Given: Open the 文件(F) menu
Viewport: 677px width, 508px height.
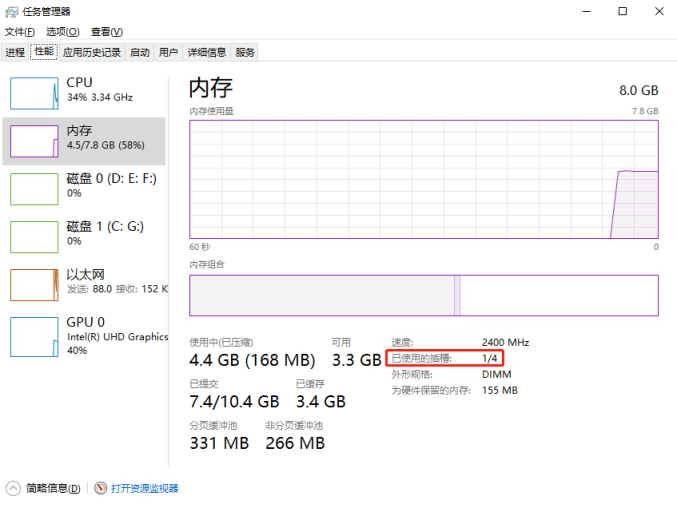Looking at the screenshot, I should click(20, 32).
